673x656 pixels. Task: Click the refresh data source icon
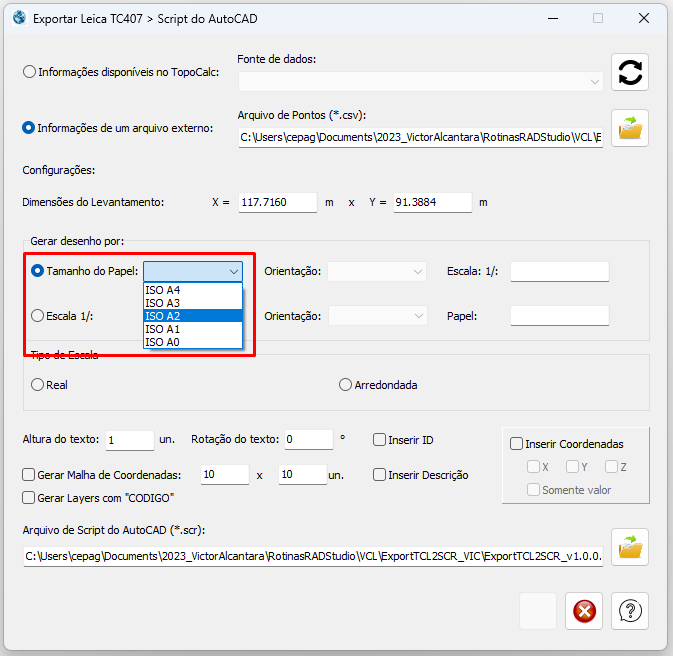[630, 72]
